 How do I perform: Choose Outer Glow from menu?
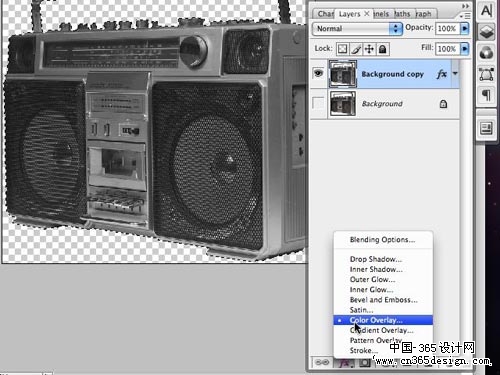383,279
